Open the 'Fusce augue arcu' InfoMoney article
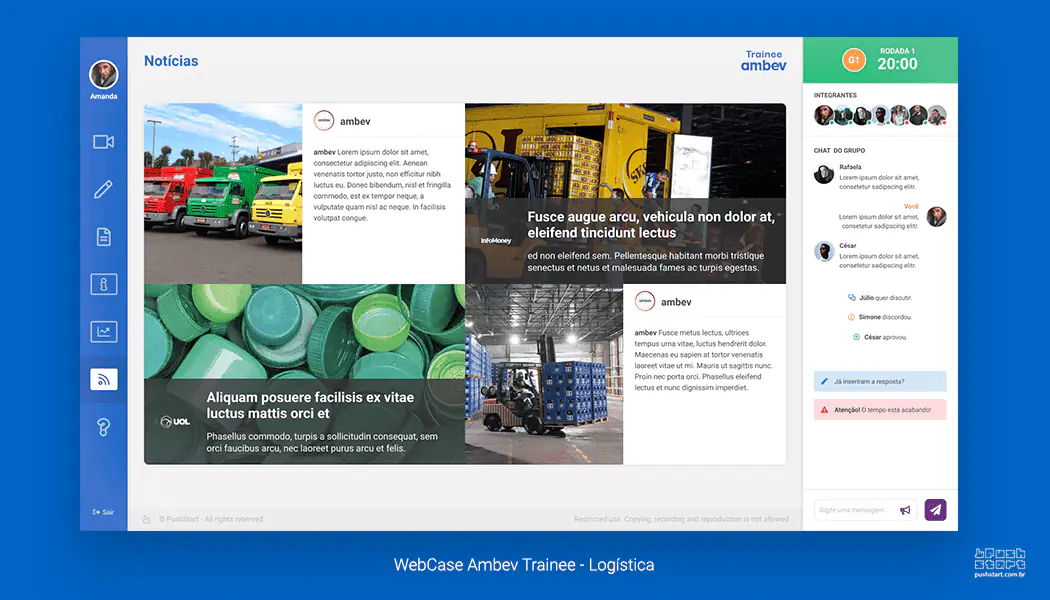The height and width of the screenshot is (600, 1050). tap(625, 194)
